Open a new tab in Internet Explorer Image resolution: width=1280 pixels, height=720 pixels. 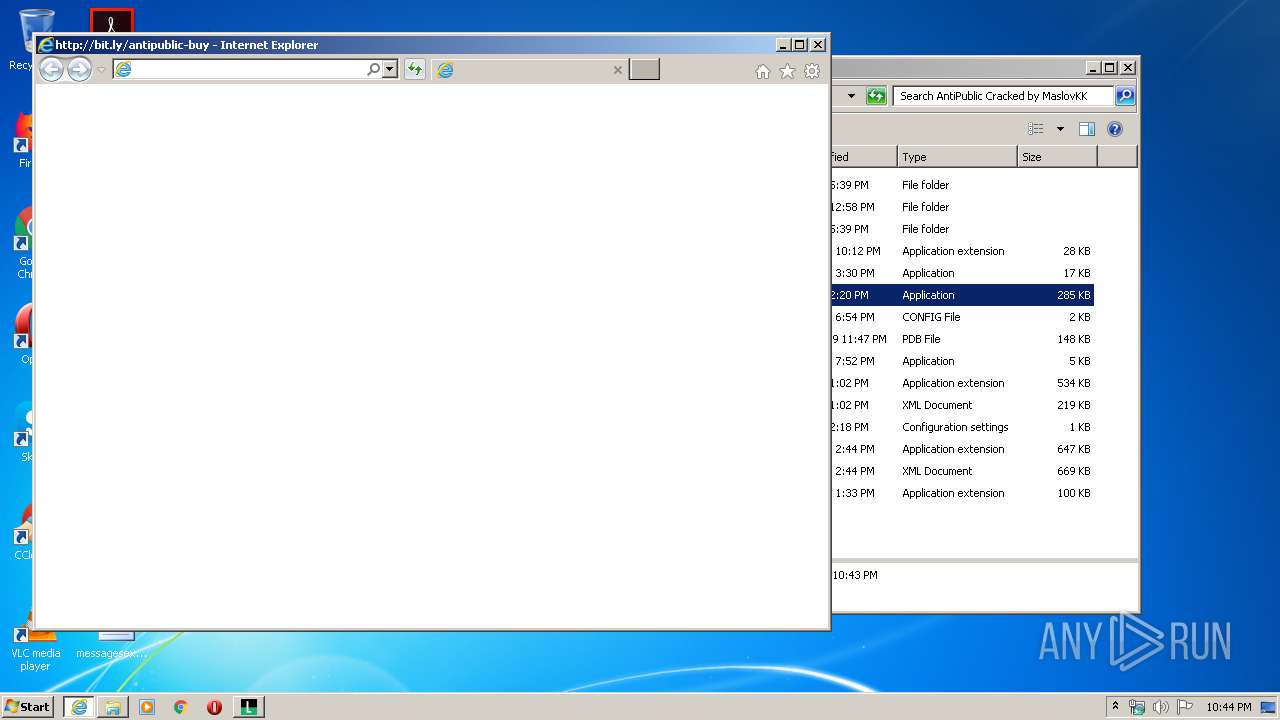[x=644, y=69]
